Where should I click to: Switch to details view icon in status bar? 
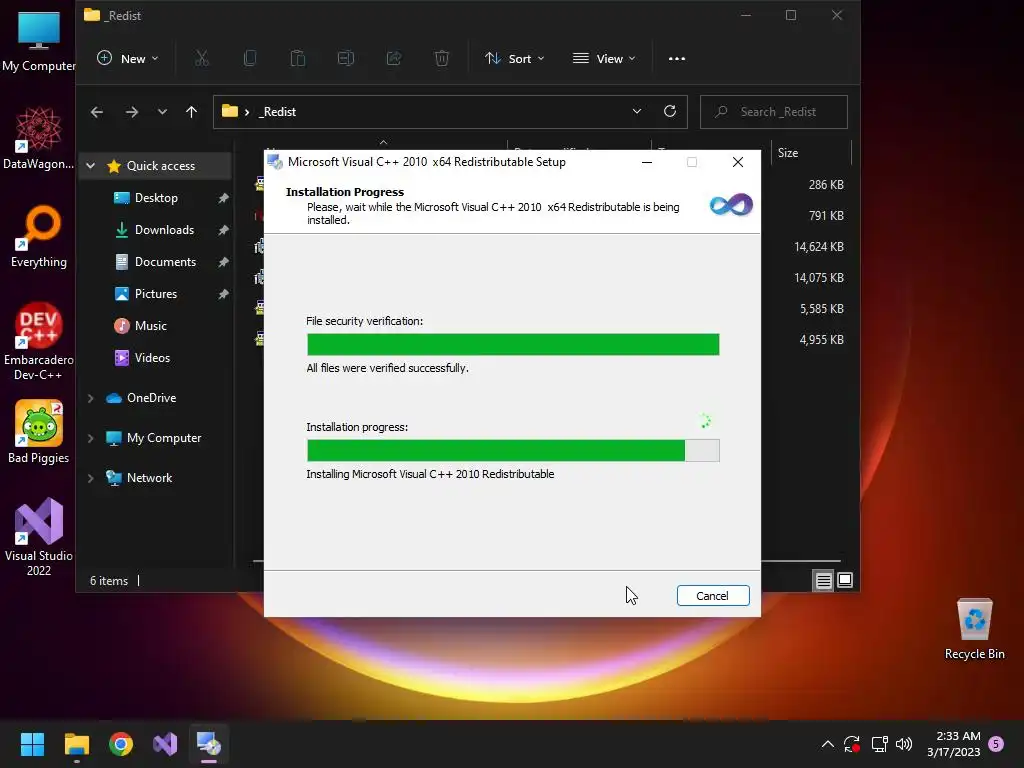(x=824, y=580)
